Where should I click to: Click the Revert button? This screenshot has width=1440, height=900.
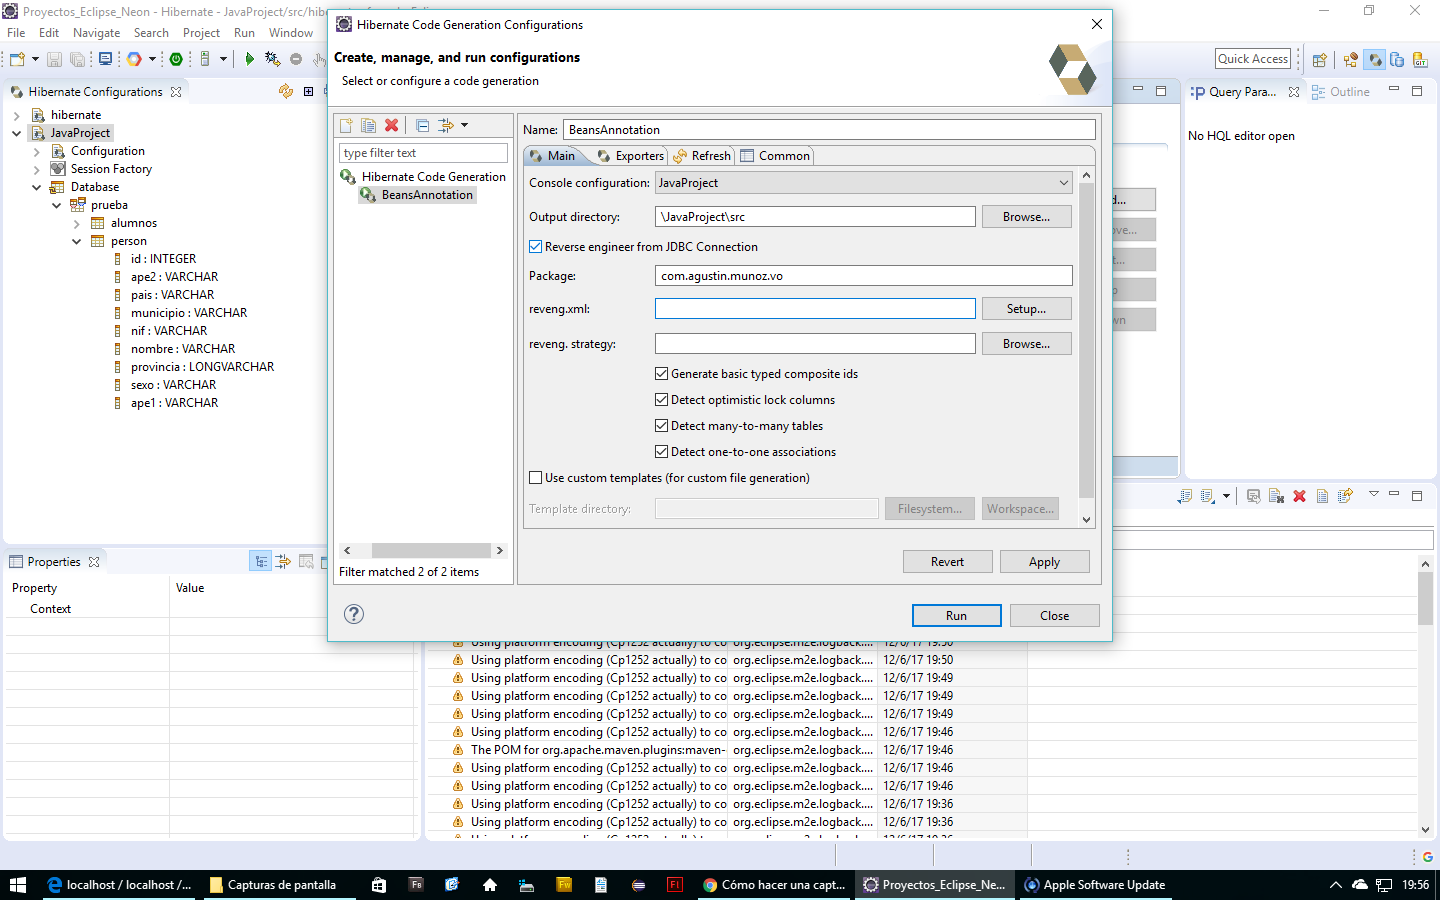(x=947, y=562)
